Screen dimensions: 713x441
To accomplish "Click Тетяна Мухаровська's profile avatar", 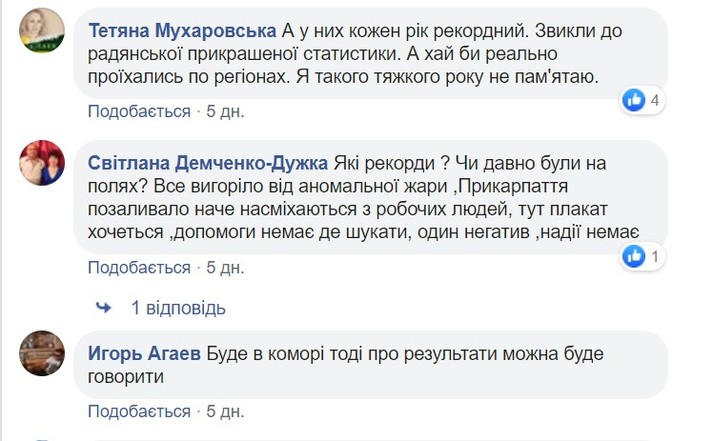I will tap(42, 33).
